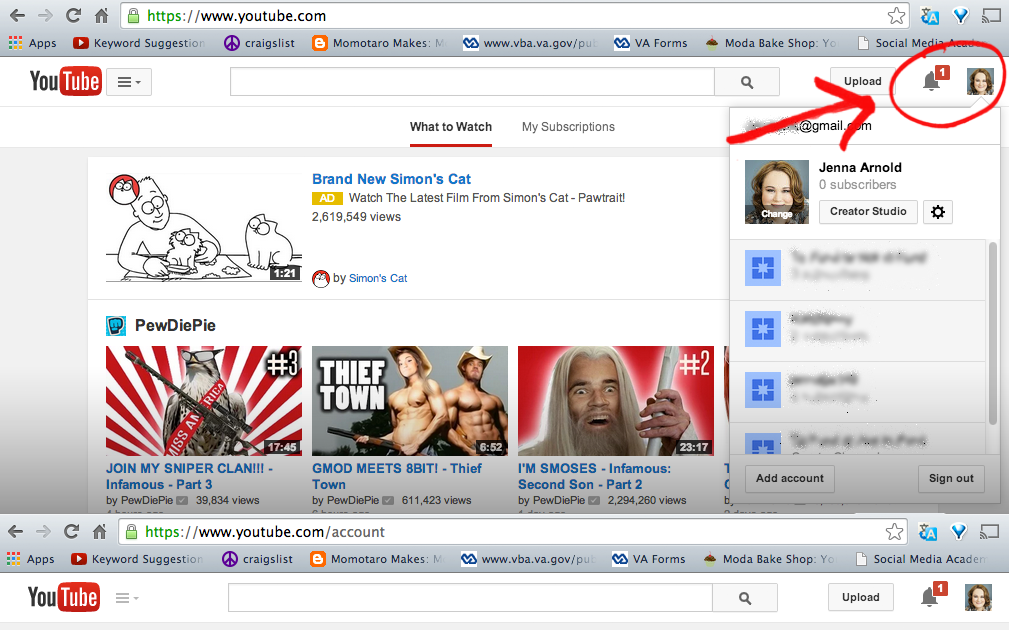Click the PewDiePie channel icon
Viewport: 1009px width, 630px height.
coord(116,326)
